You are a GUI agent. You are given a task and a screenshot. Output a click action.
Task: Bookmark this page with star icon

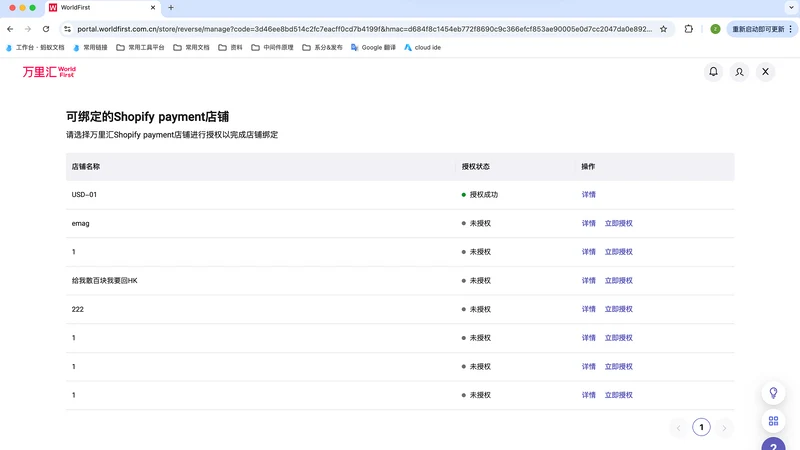click(x=663, y=29)
